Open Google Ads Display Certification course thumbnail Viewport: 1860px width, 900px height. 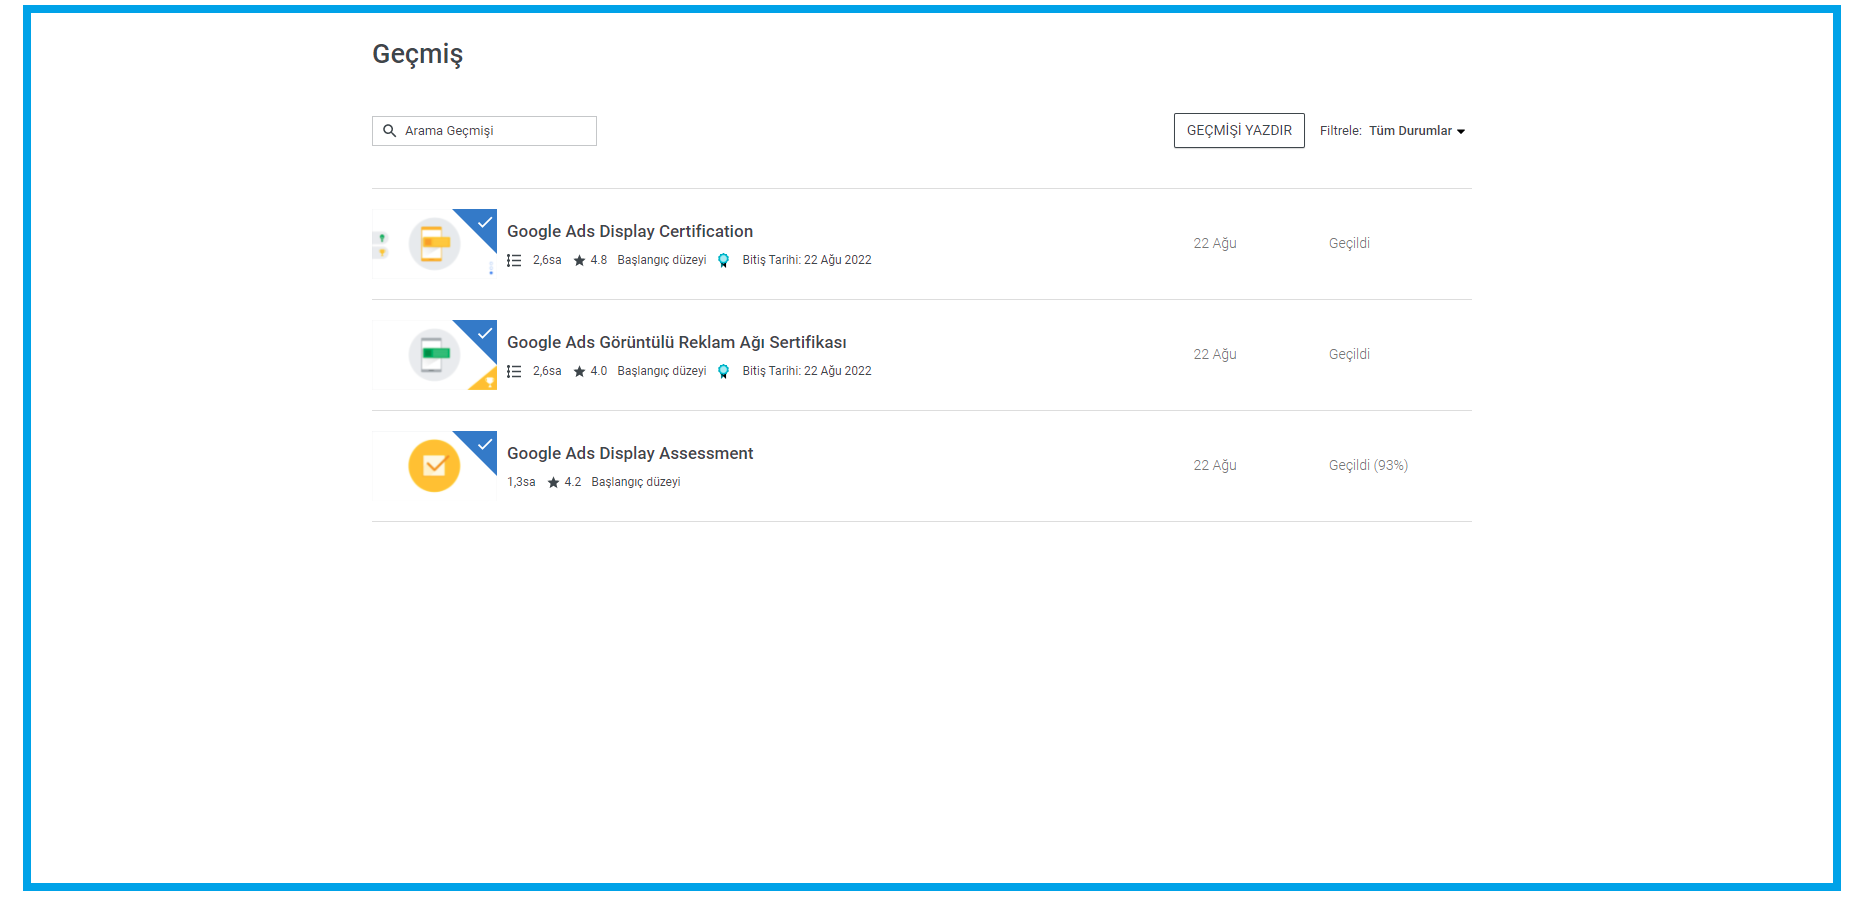(x=434, y=244)
